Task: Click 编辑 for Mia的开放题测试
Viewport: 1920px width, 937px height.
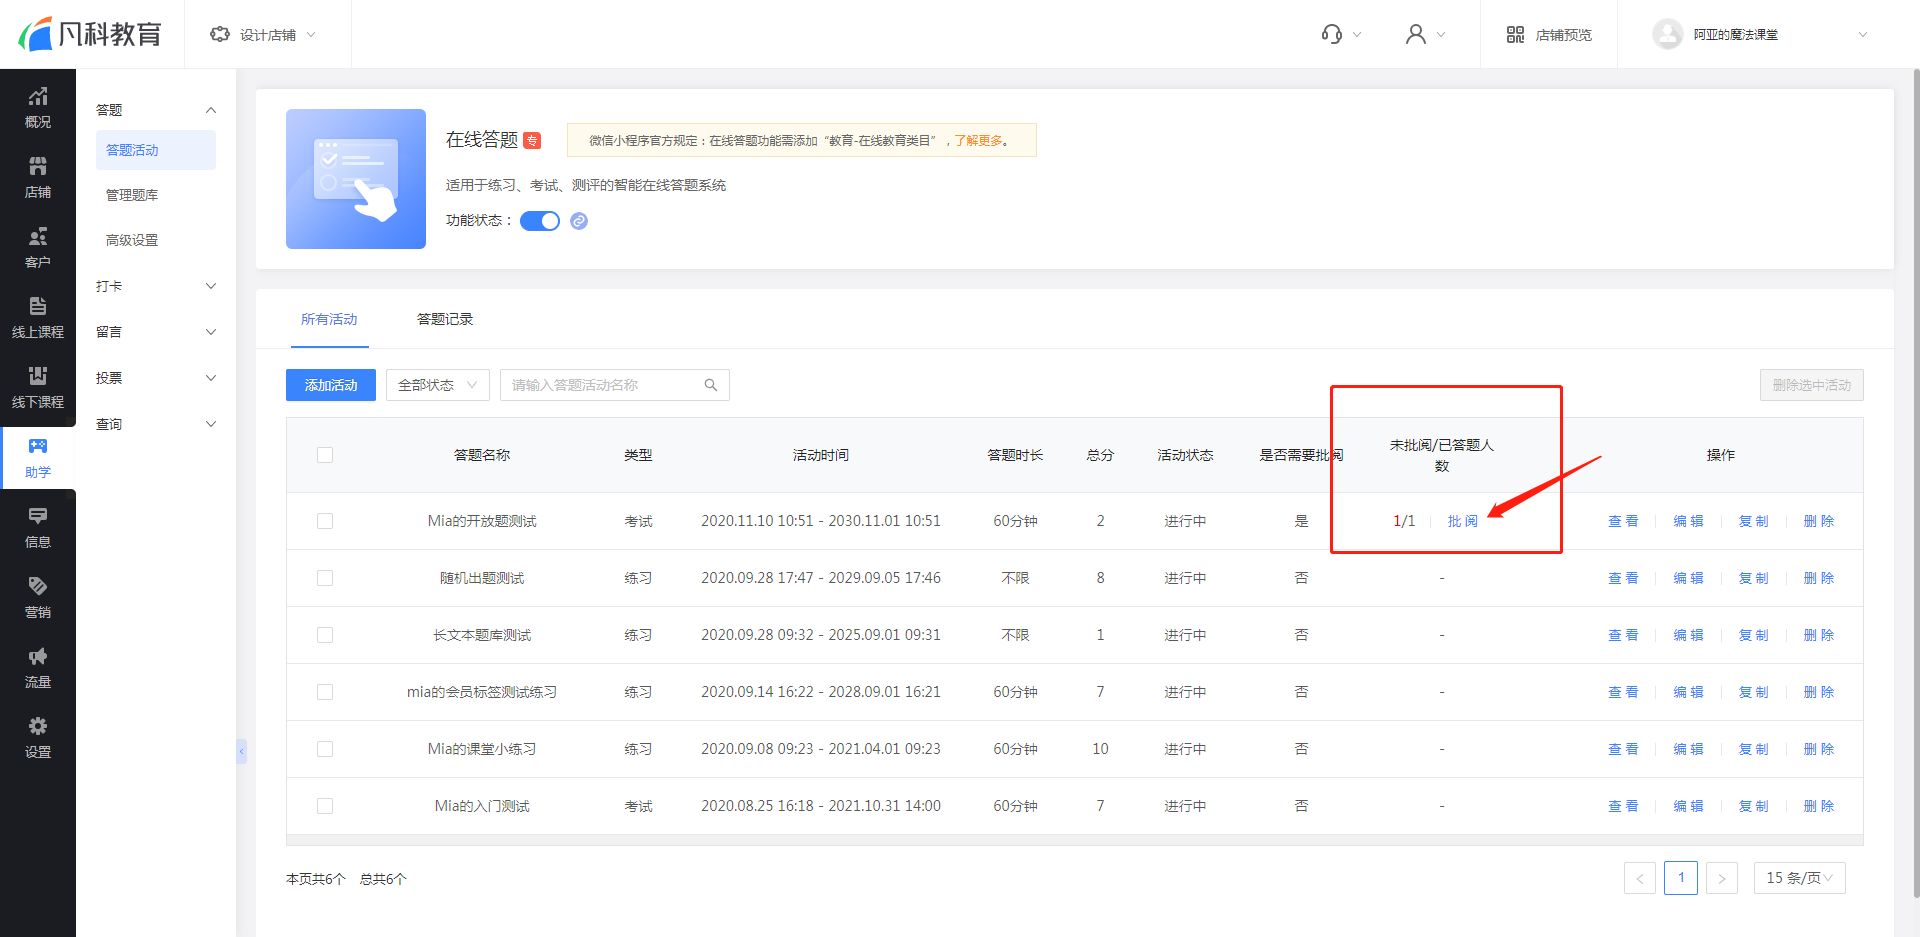Action: coord(1688,521)
